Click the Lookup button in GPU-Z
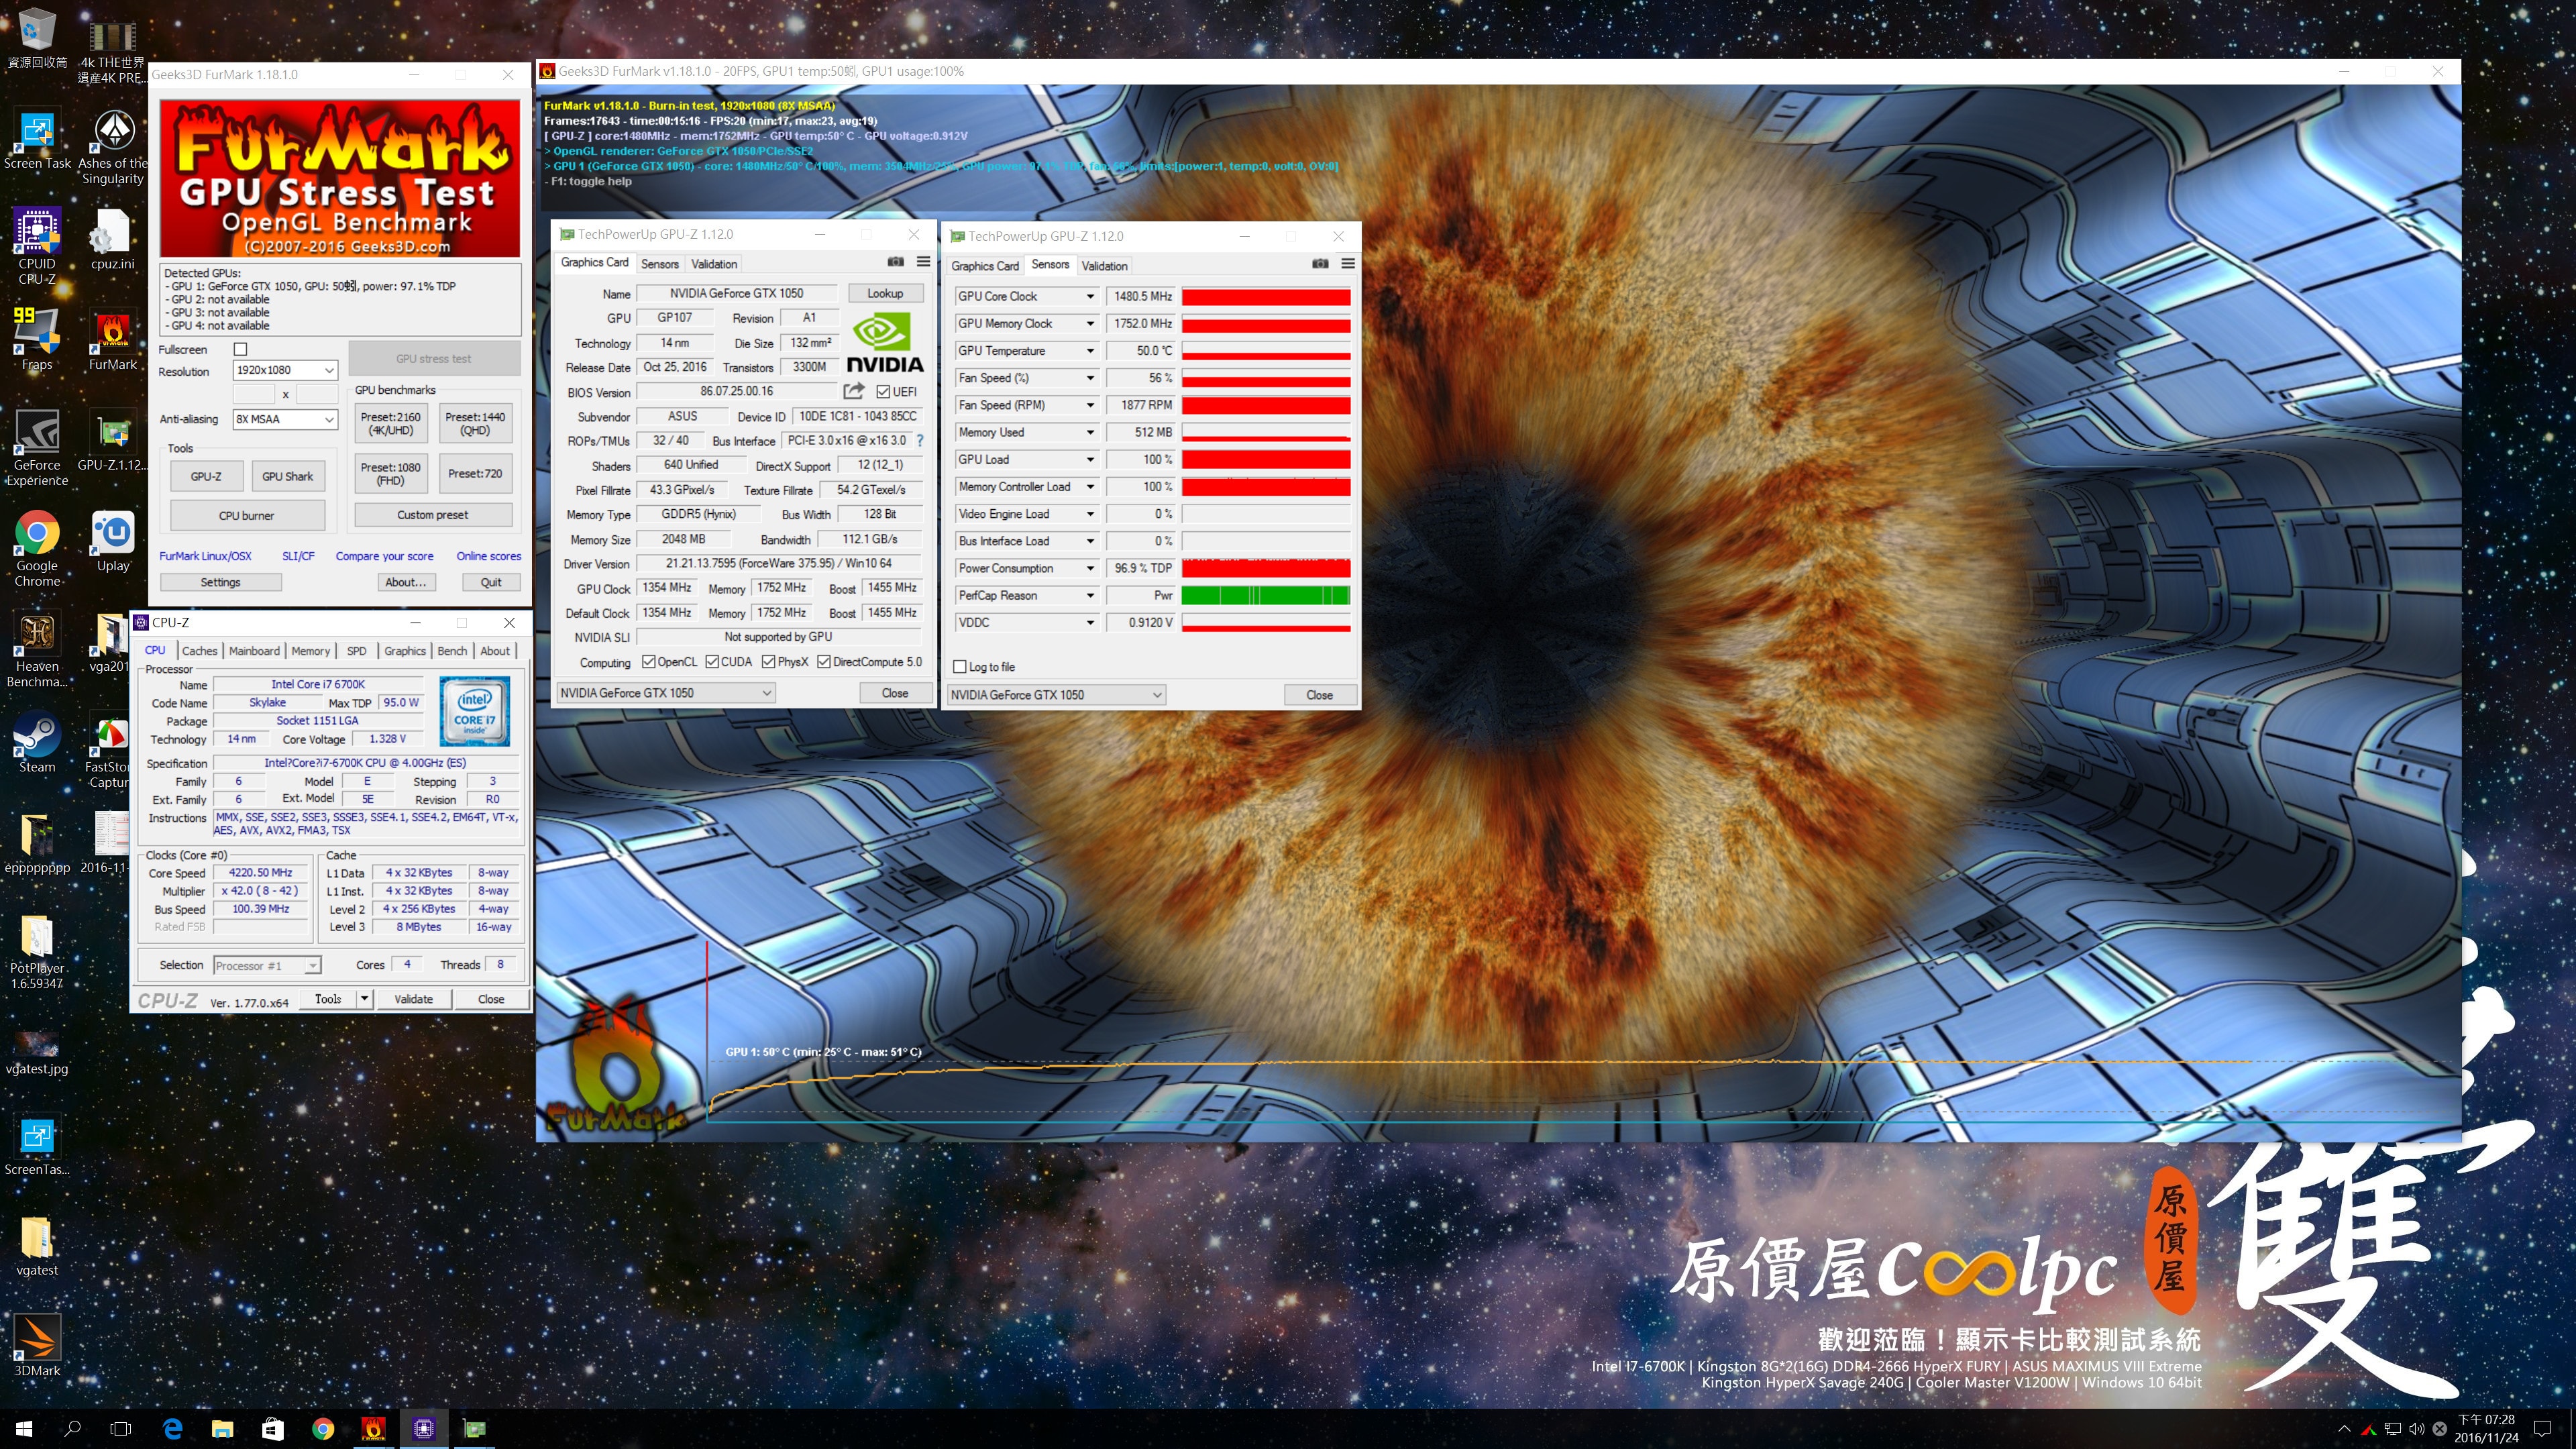2576x1449 pixels. pyautogui.click(x=885, y=293)
